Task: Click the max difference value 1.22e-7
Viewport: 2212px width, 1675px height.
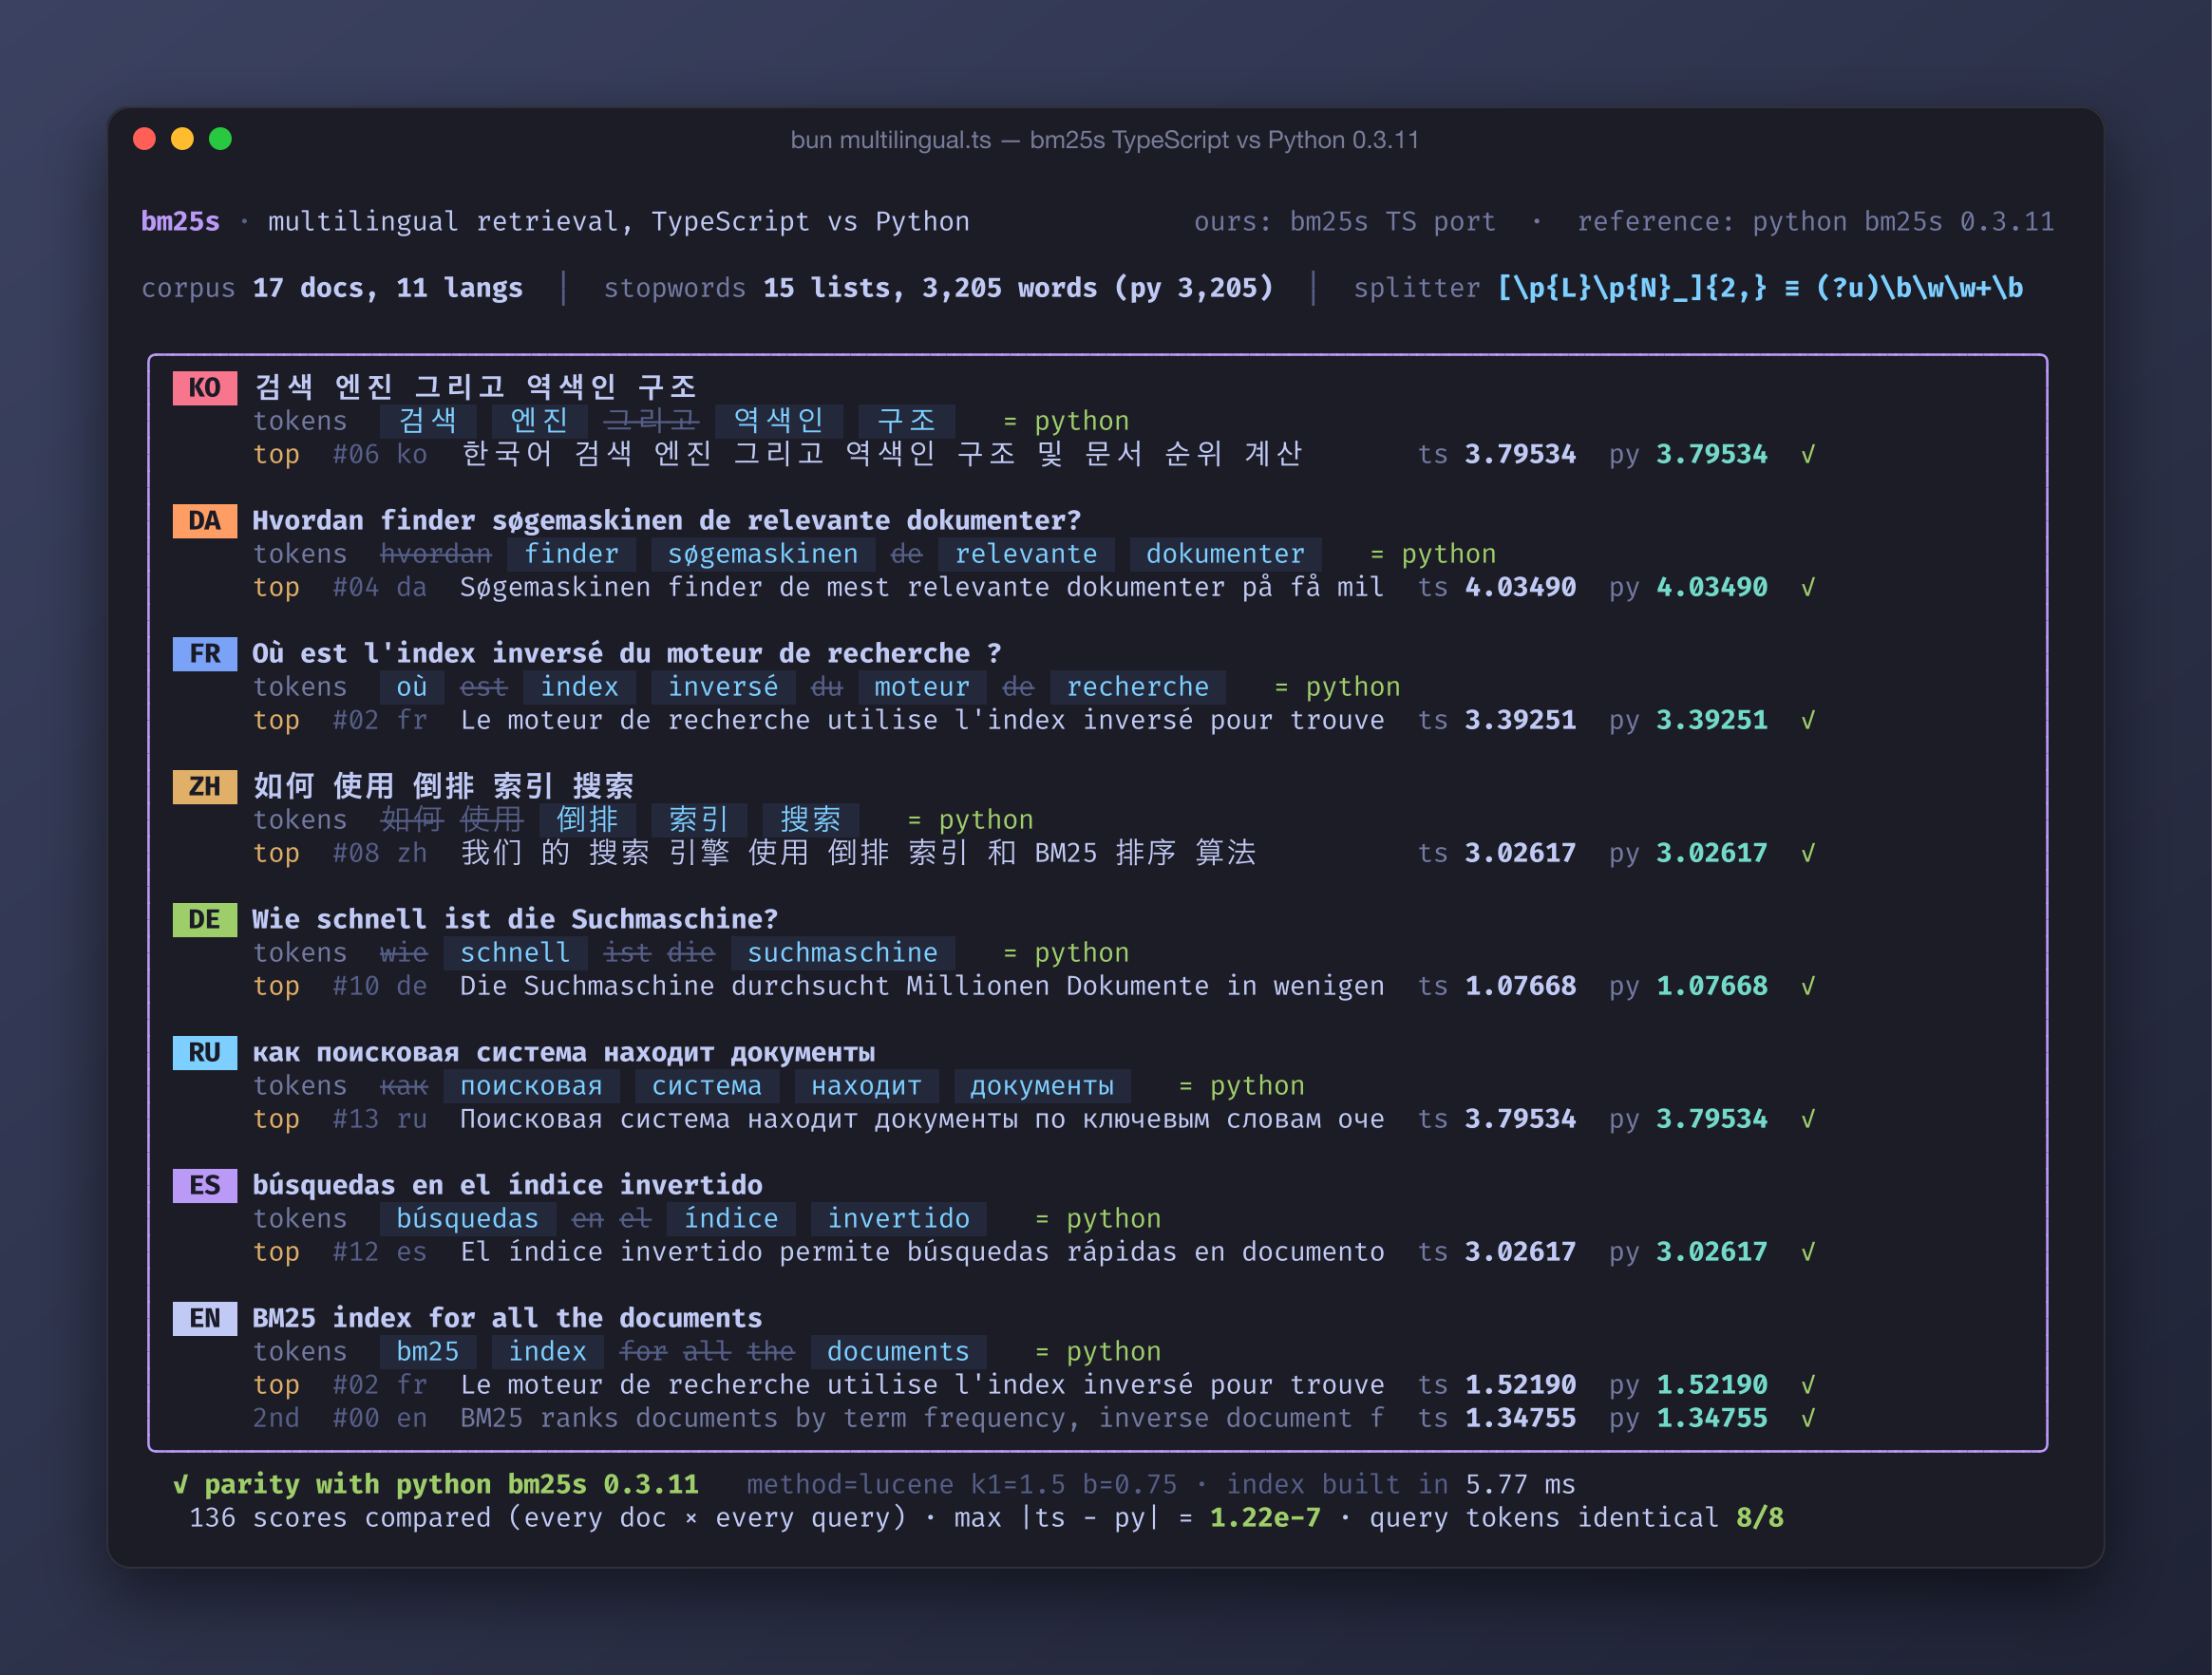Action: [x=1265, y=1518]
